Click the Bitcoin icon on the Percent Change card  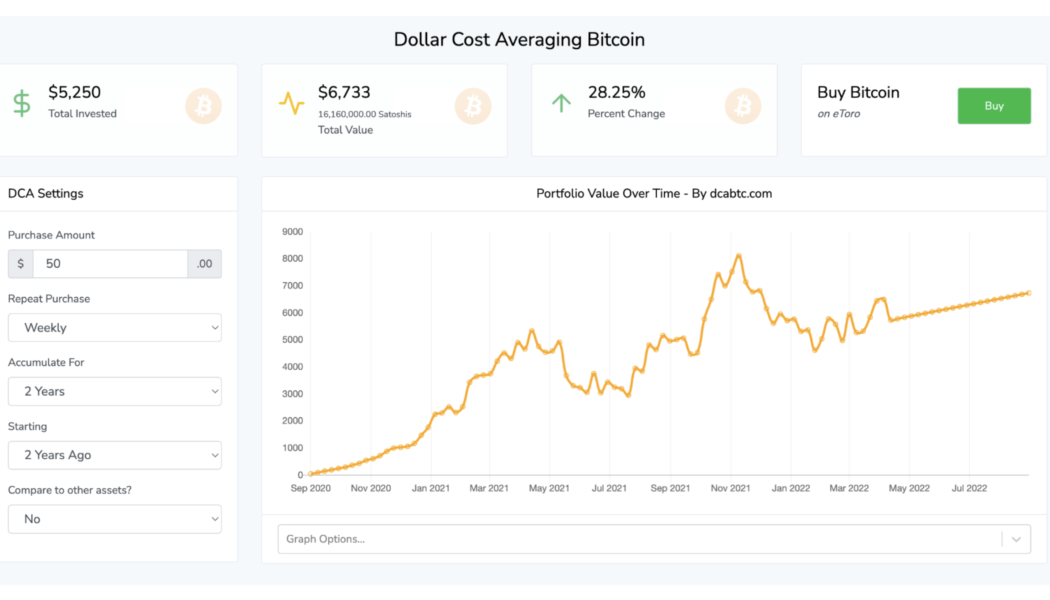click(x=742, y=105)
